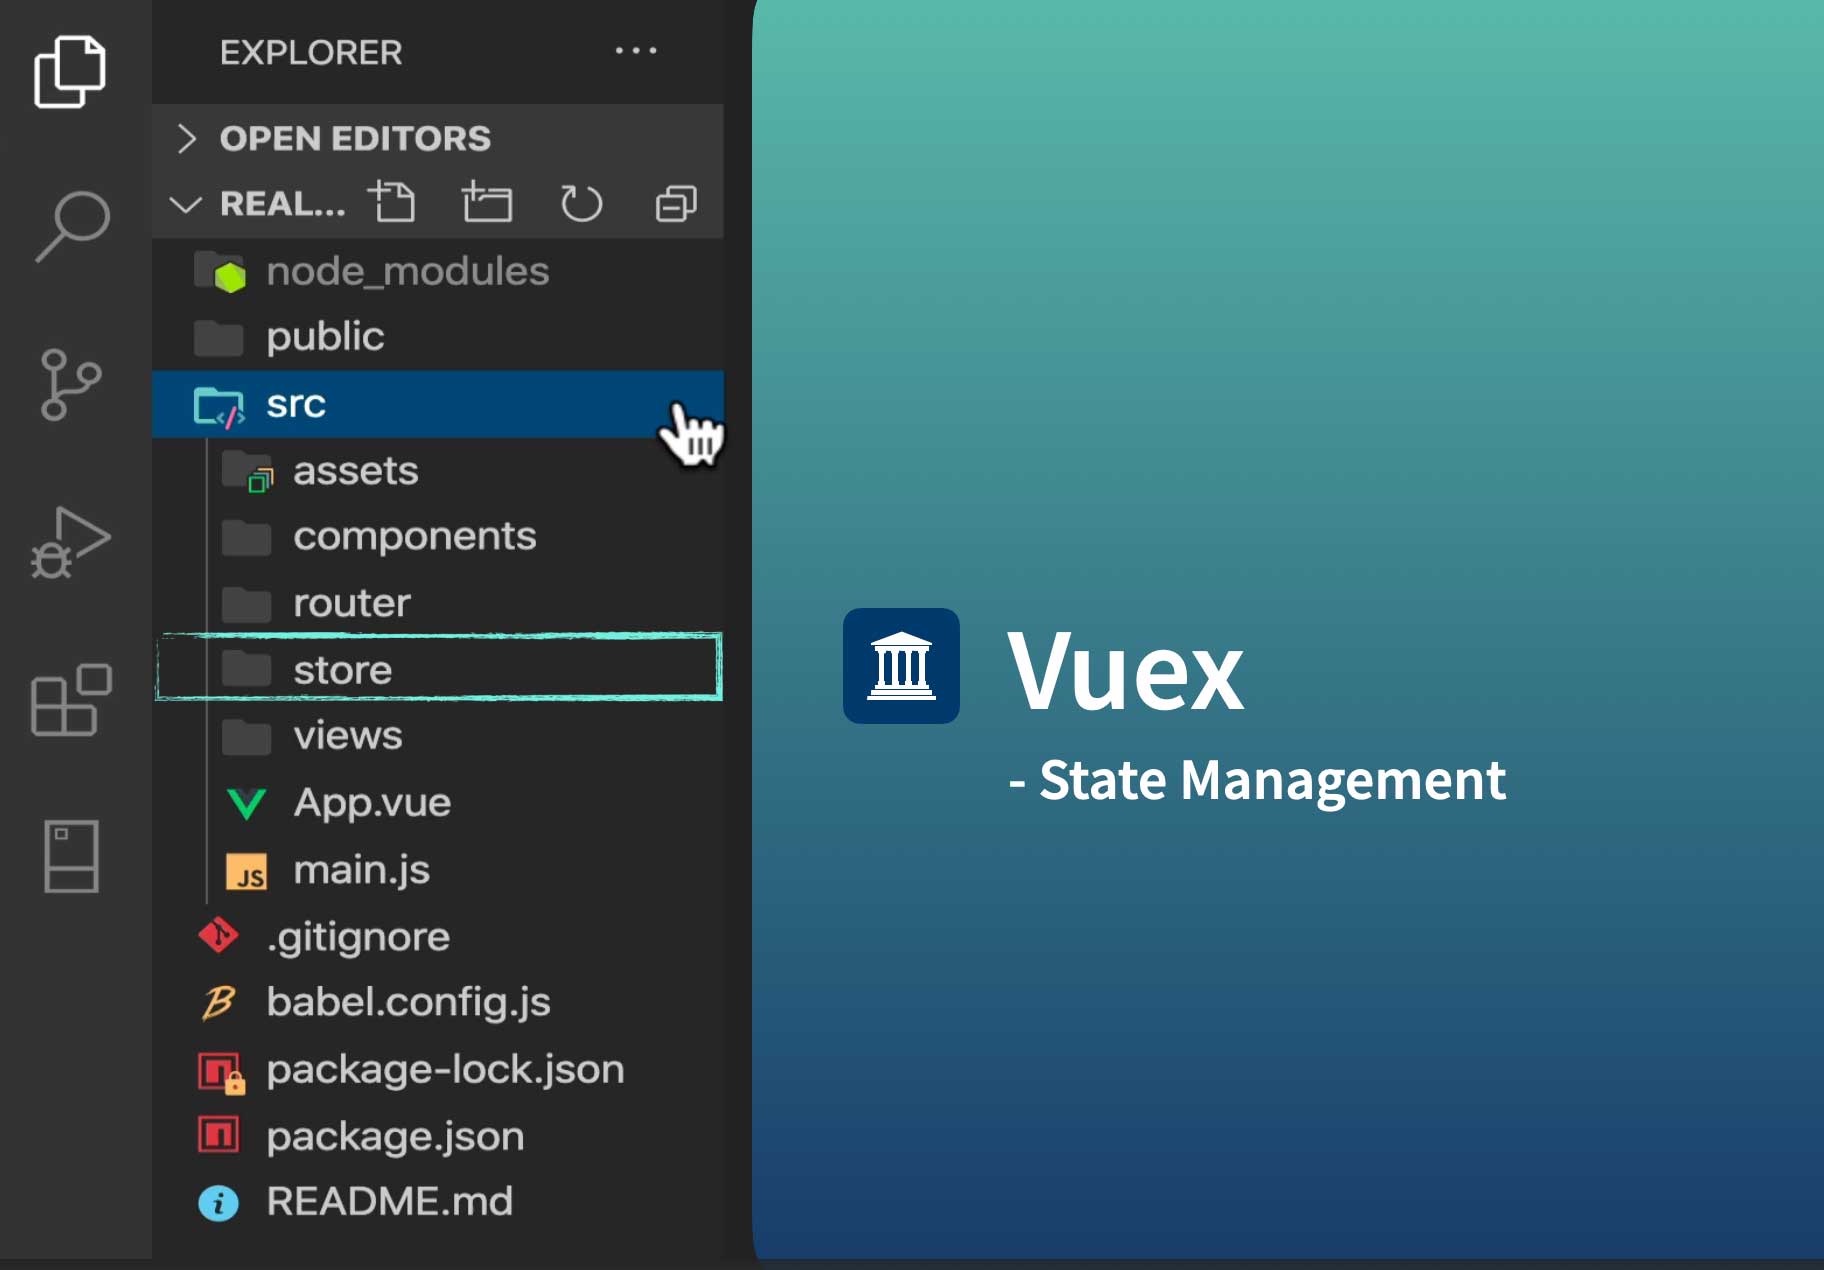Image resolution: width=1824 pixels, height=1270 pixels.
Task: Expand the assets folder
Action: pos(438,470)
